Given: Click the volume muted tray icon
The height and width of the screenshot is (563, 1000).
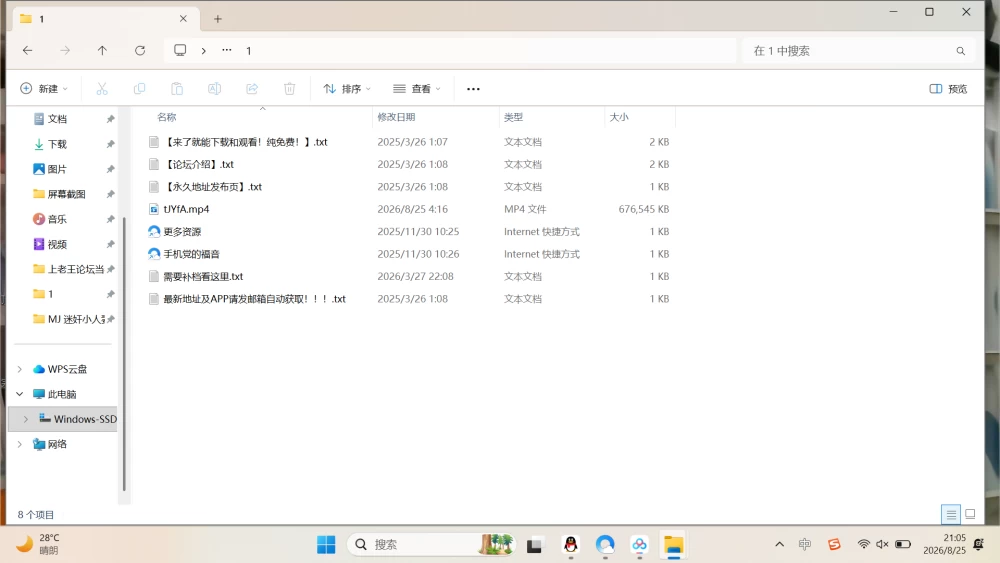Looking at the screenshot, I should pyautogui.click(x=882, y=545).
